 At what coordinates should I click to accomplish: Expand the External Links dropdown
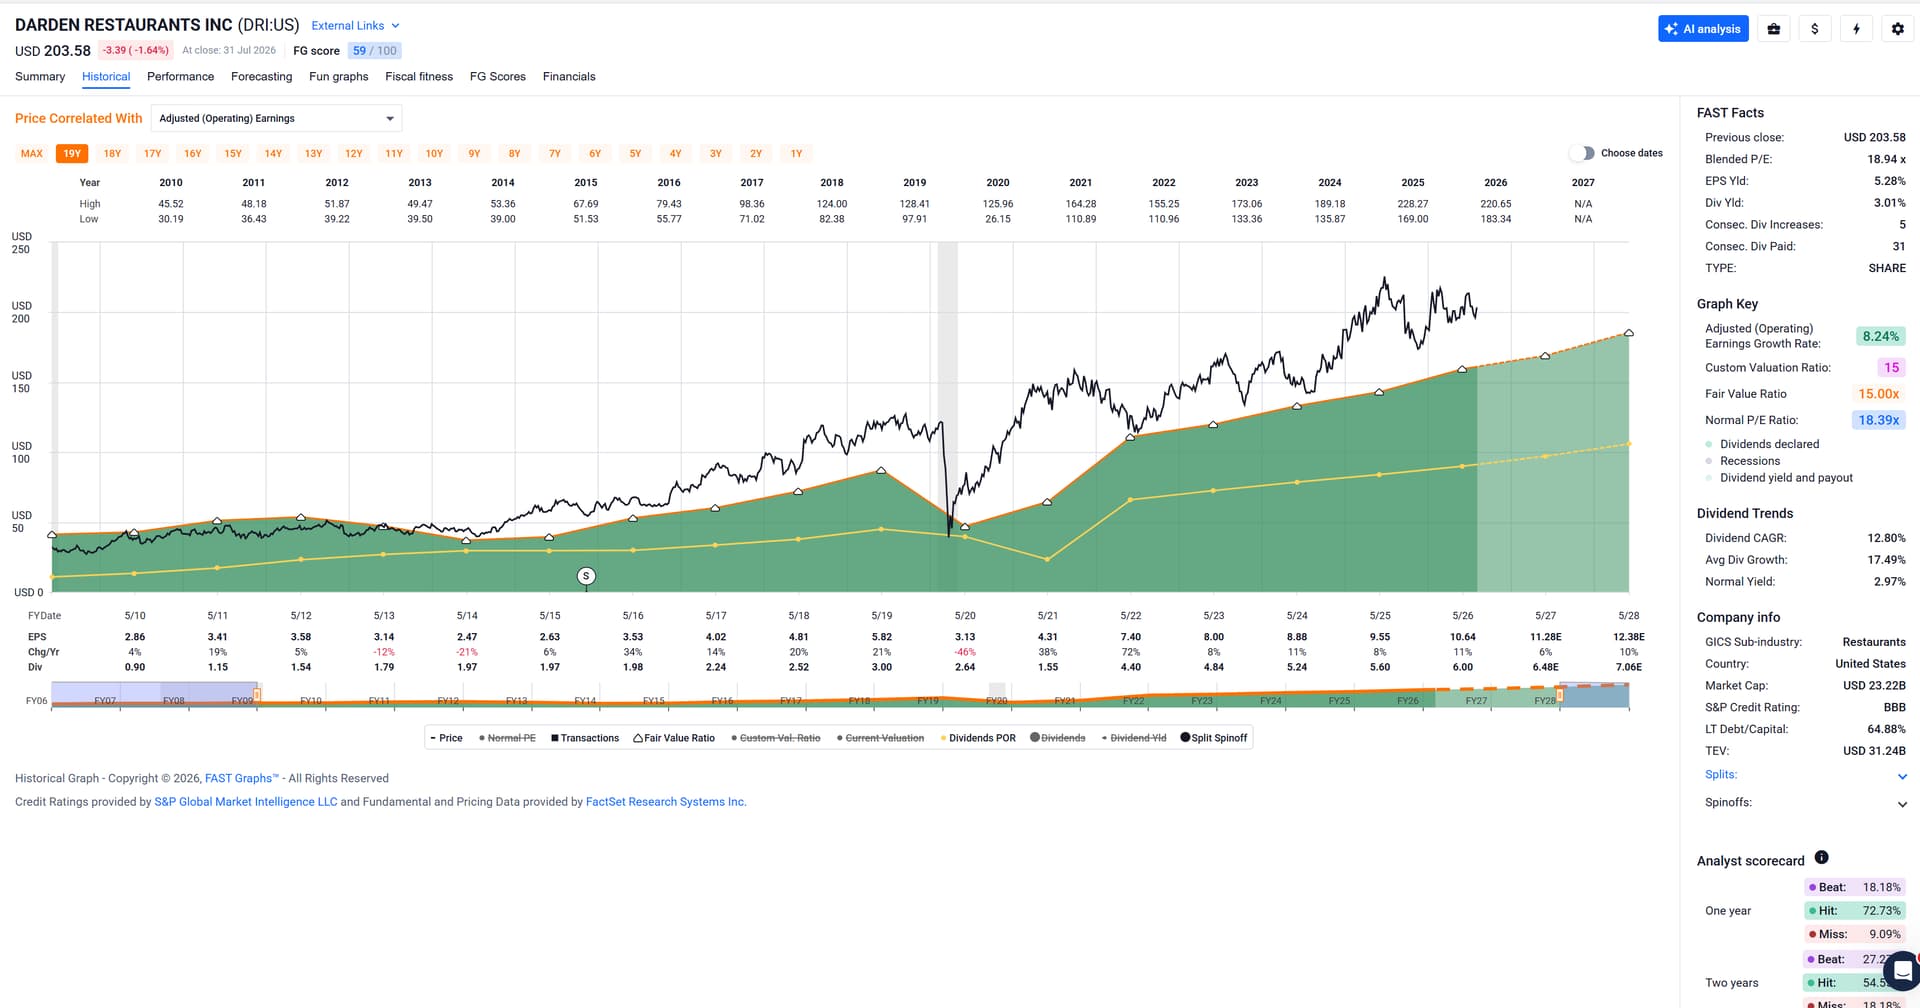click(x=355, y=26)
